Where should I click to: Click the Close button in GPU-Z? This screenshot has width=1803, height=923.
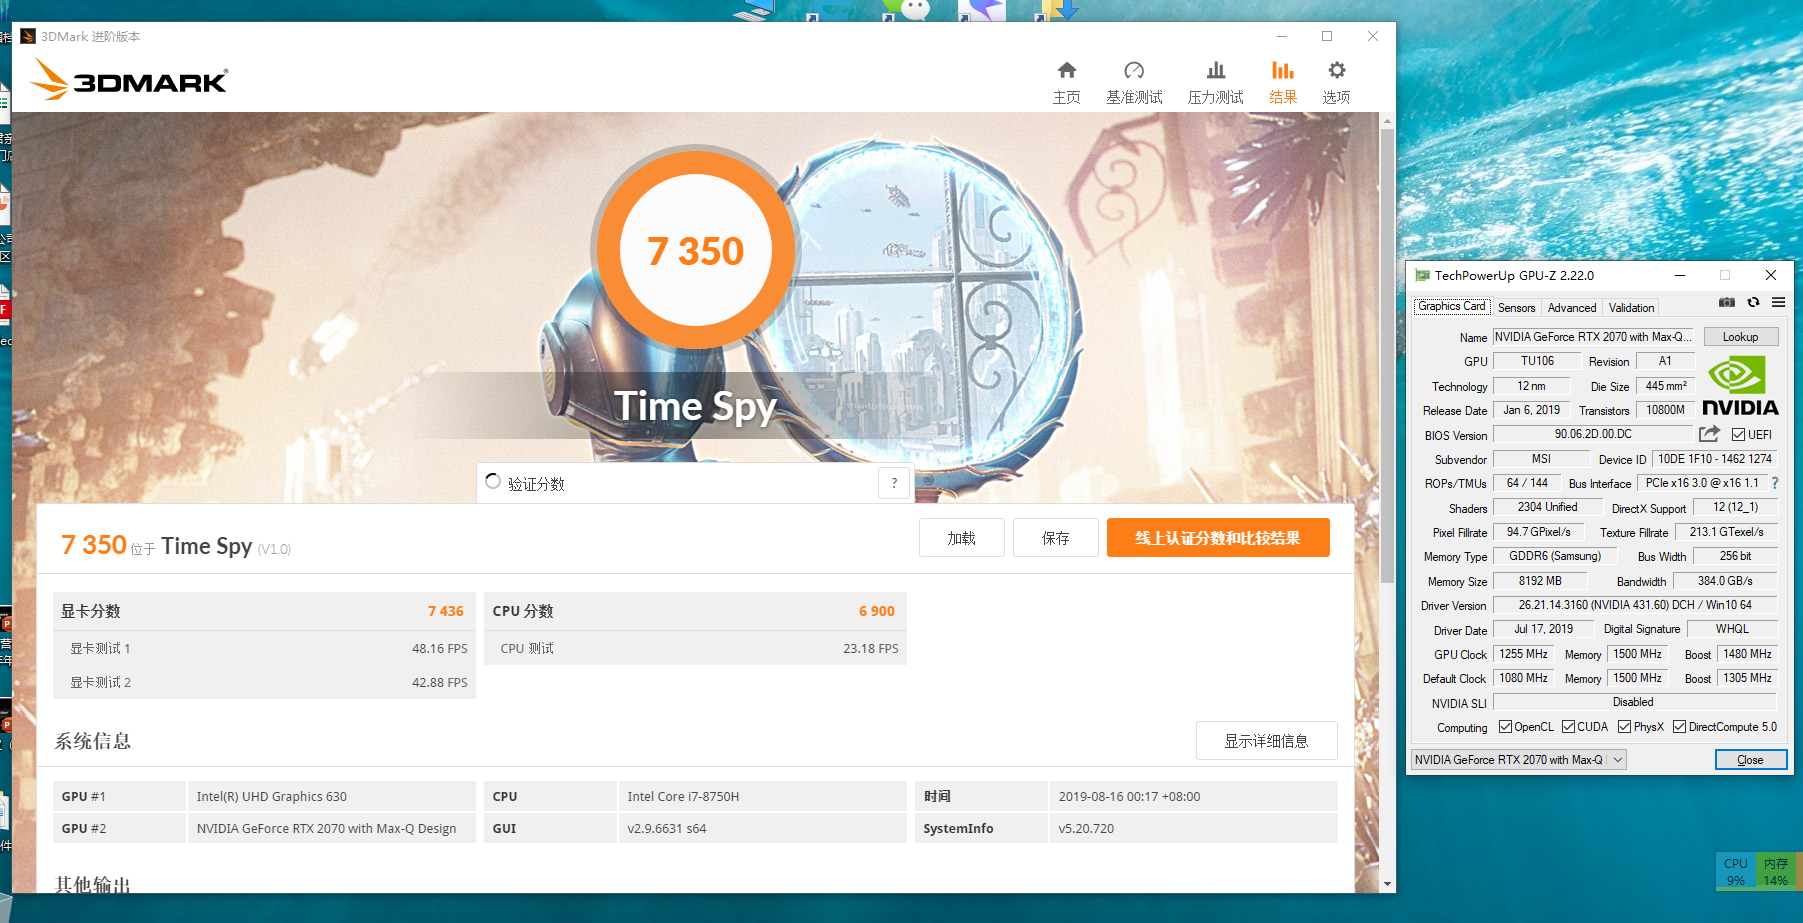(1750, 760)
